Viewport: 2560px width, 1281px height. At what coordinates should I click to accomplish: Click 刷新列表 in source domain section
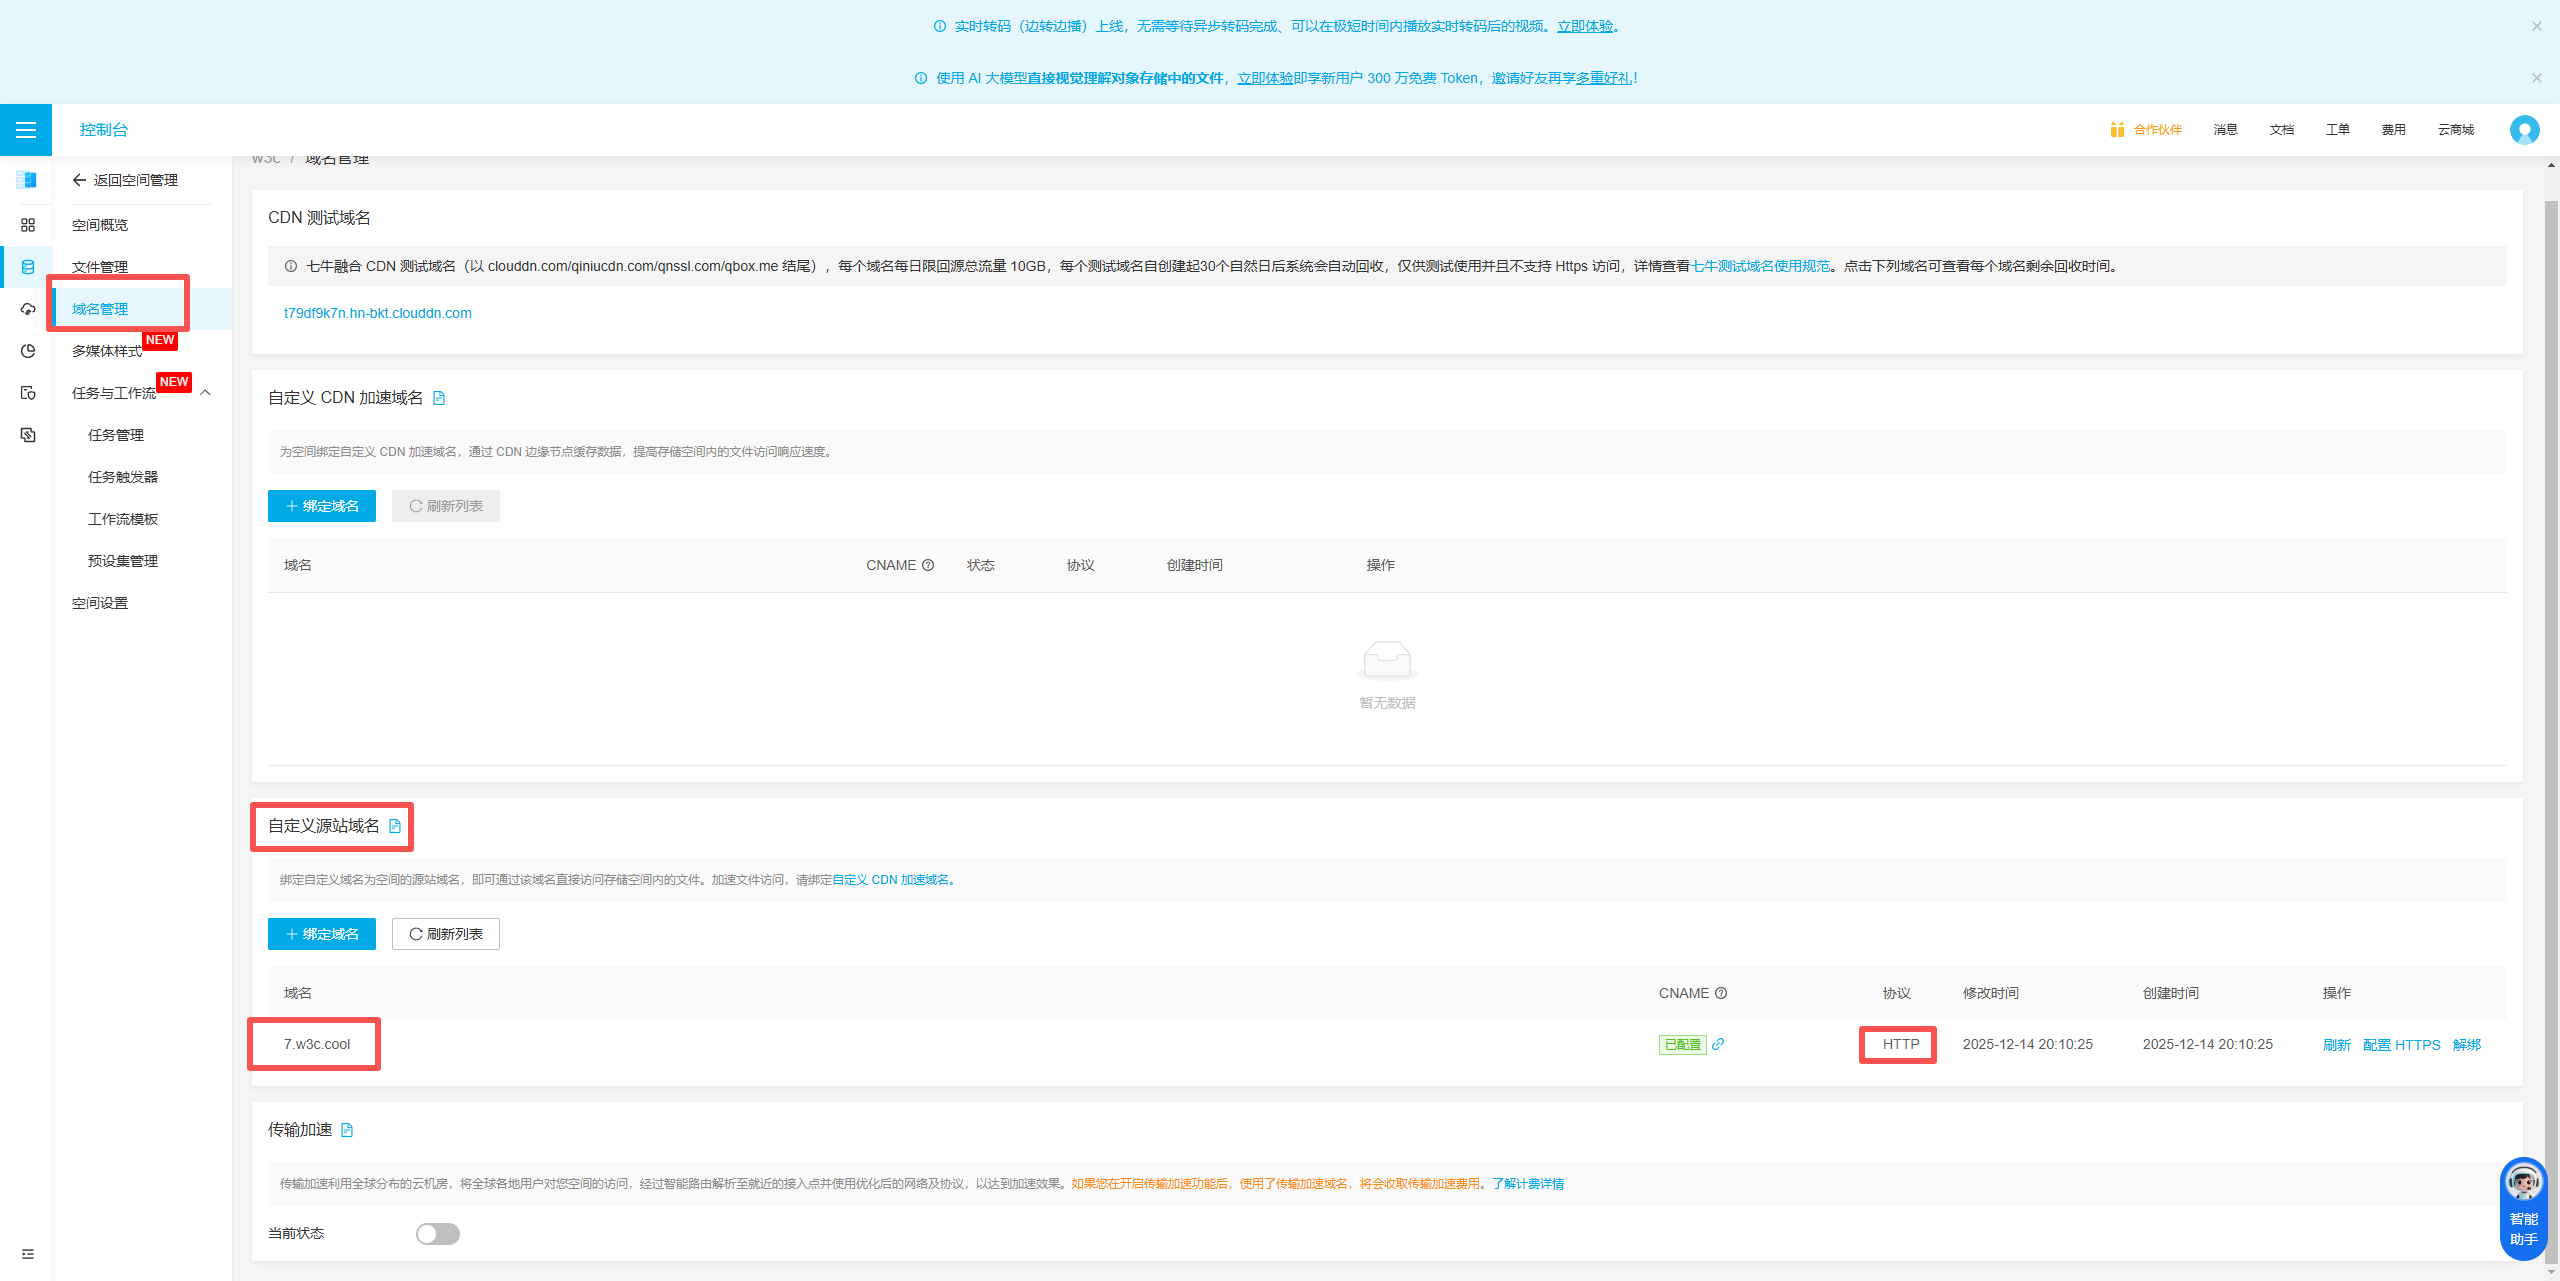click(x=446, y=934)
